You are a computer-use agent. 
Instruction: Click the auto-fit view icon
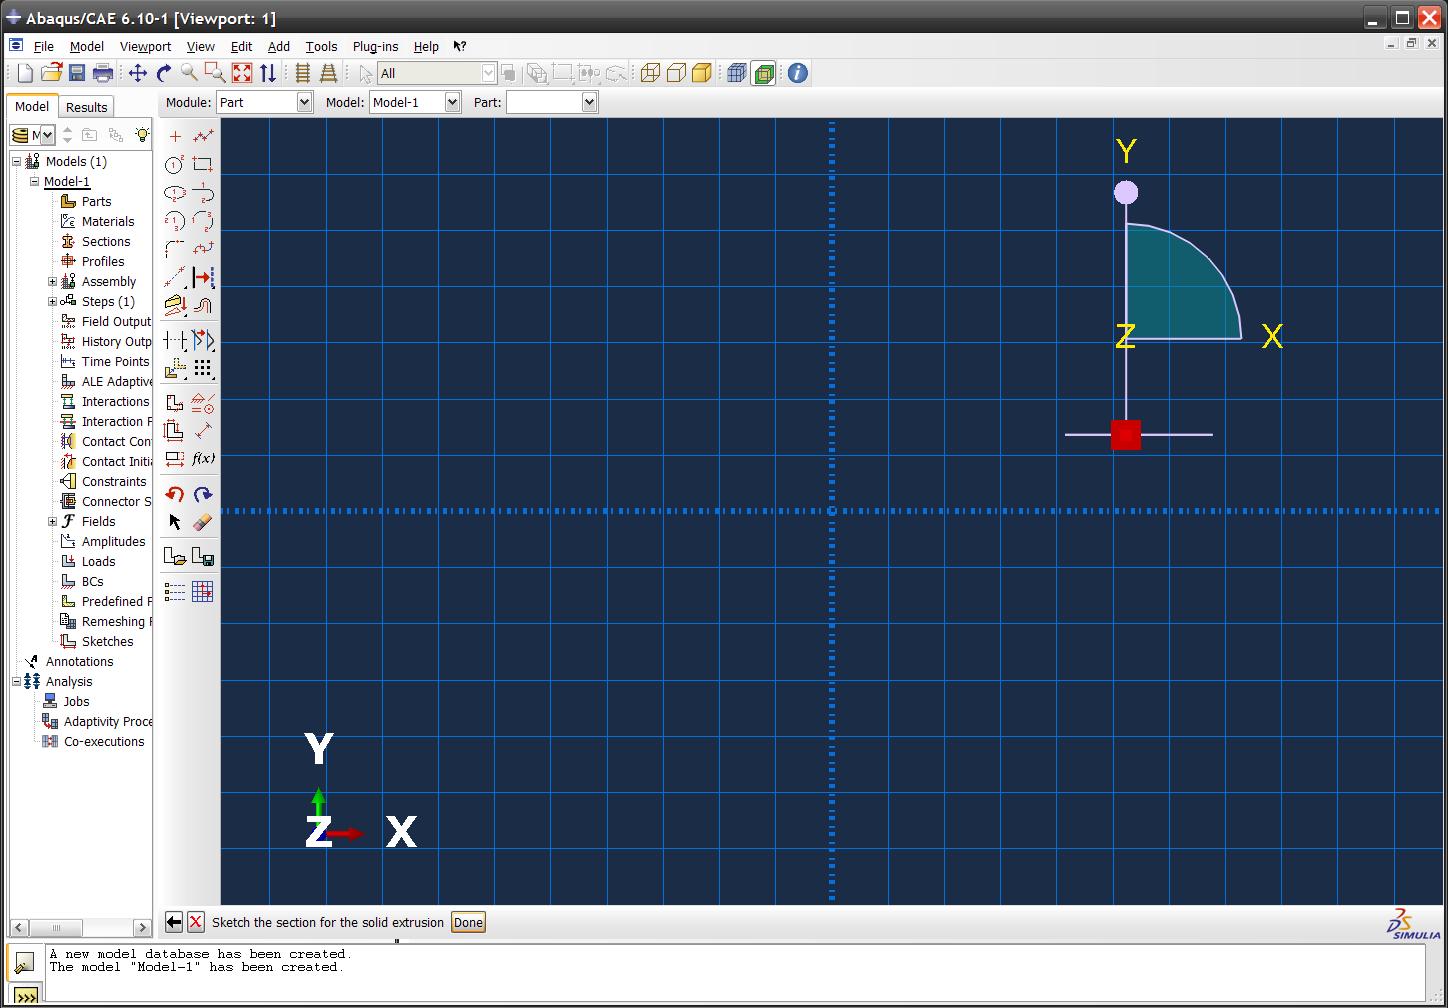(x=242, y=73)
